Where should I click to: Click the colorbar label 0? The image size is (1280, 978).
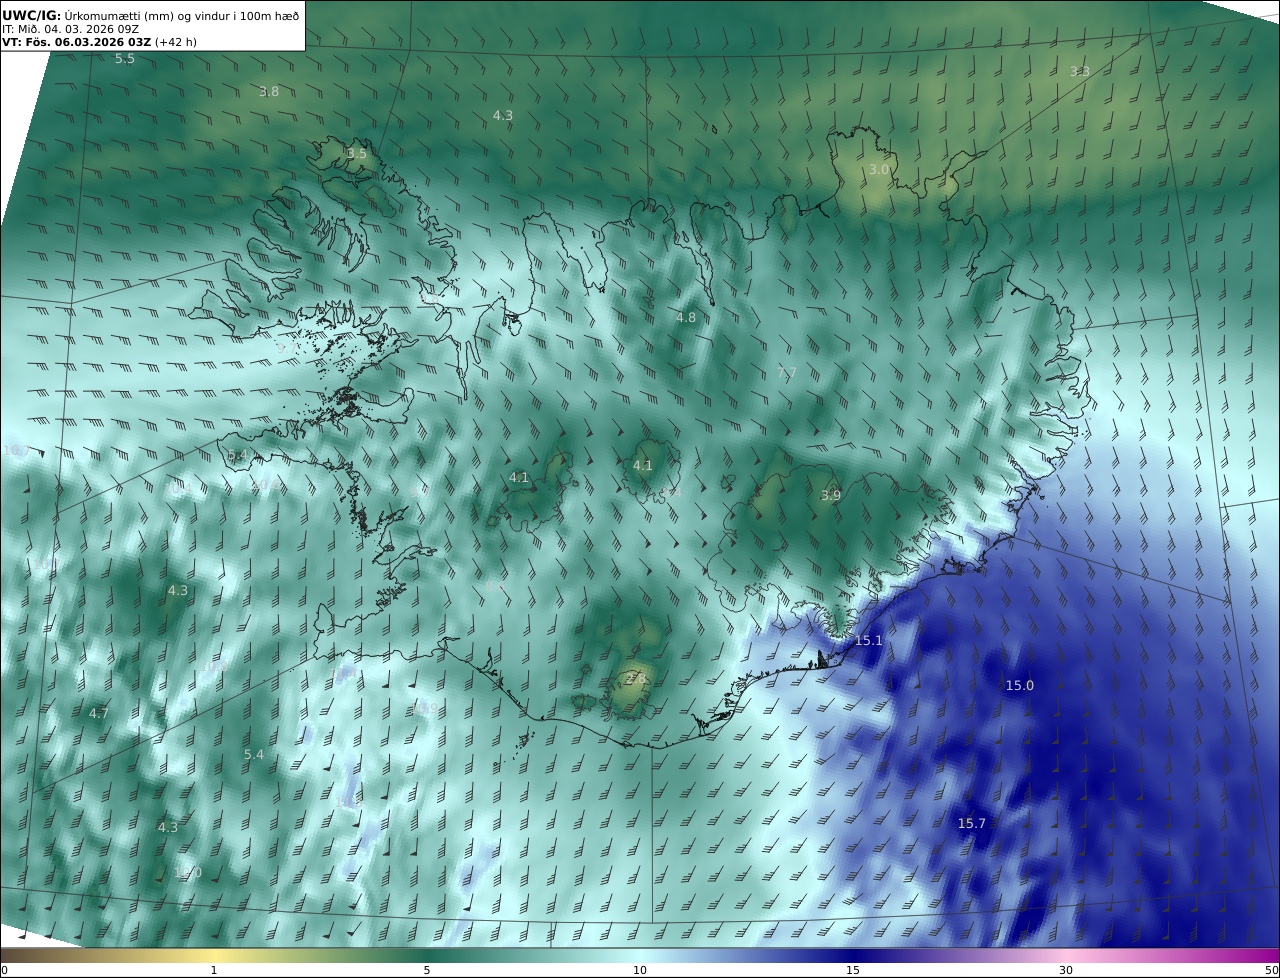point(4,970)
